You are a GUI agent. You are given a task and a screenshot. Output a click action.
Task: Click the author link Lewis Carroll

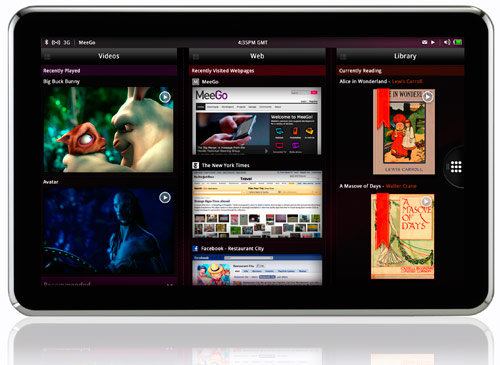[407, 81]
